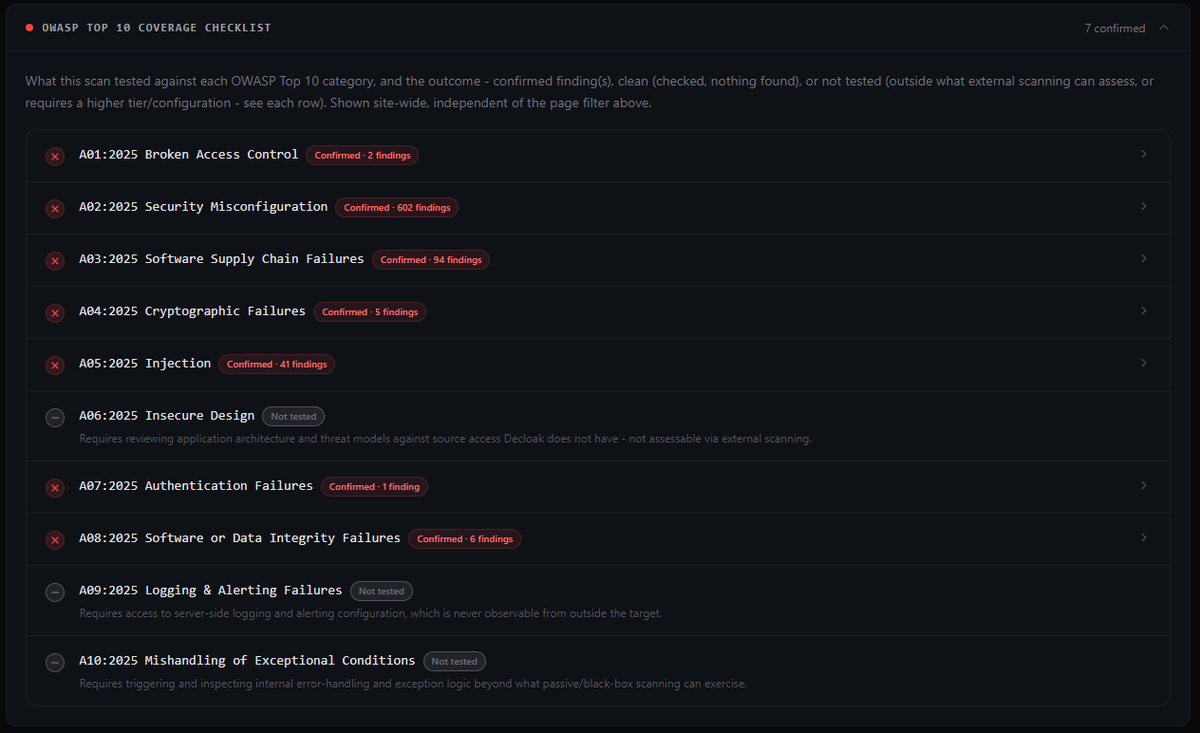Expand the A02:2025 Security Misconfiguration row chevron
Viewport: 1200px width, 733px height.
(x=1144, y=206)
